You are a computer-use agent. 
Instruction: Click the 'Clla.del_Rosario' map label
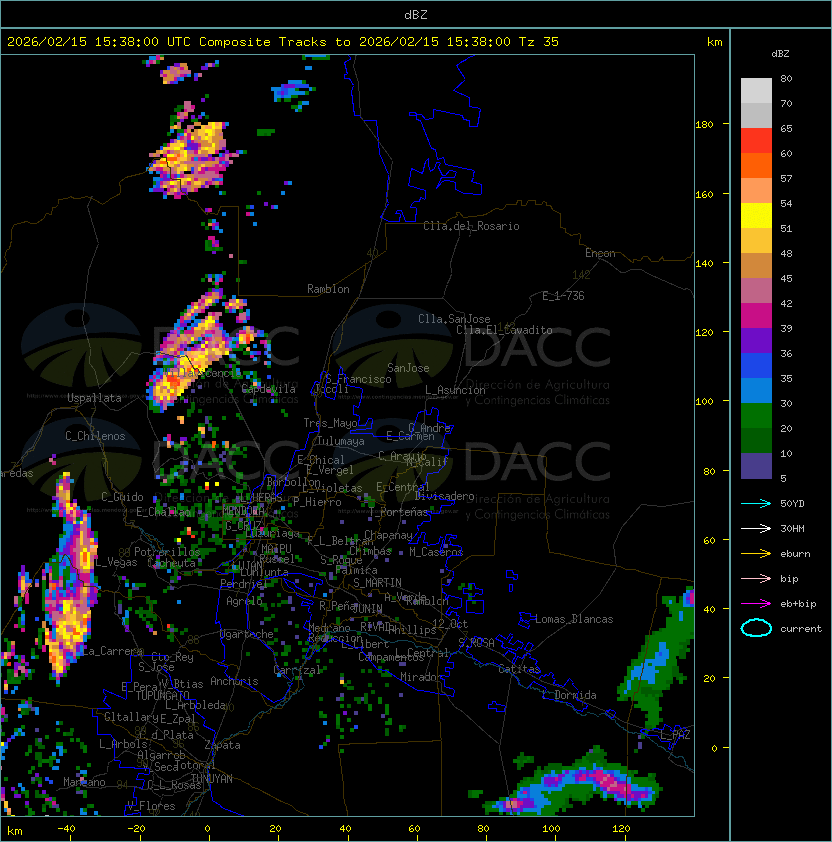tap(471, 226)
